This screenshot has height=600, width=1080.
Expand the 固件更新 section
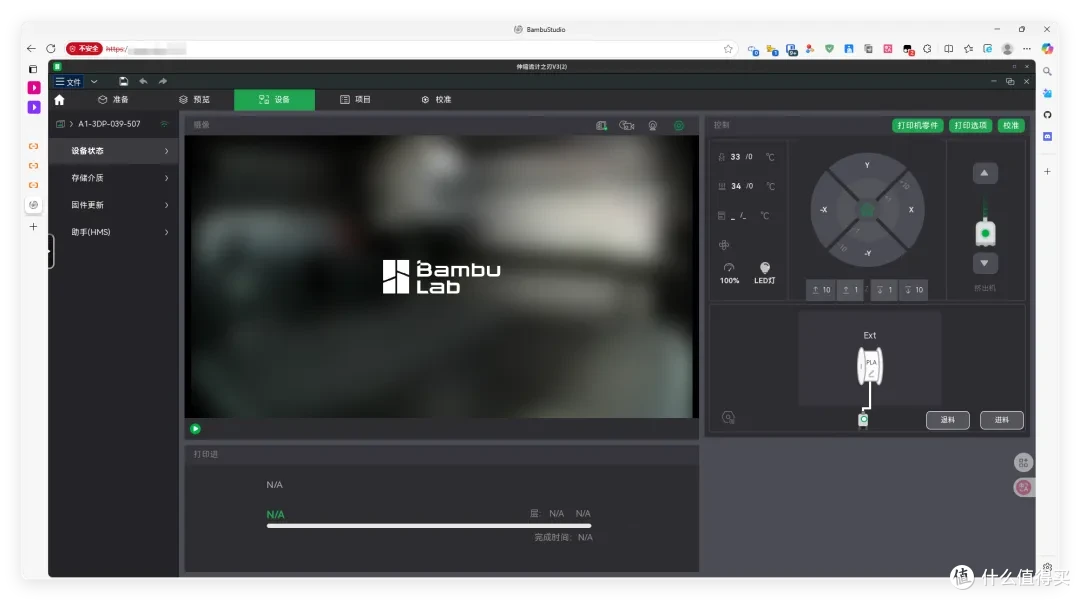click(x=114, y=205)
